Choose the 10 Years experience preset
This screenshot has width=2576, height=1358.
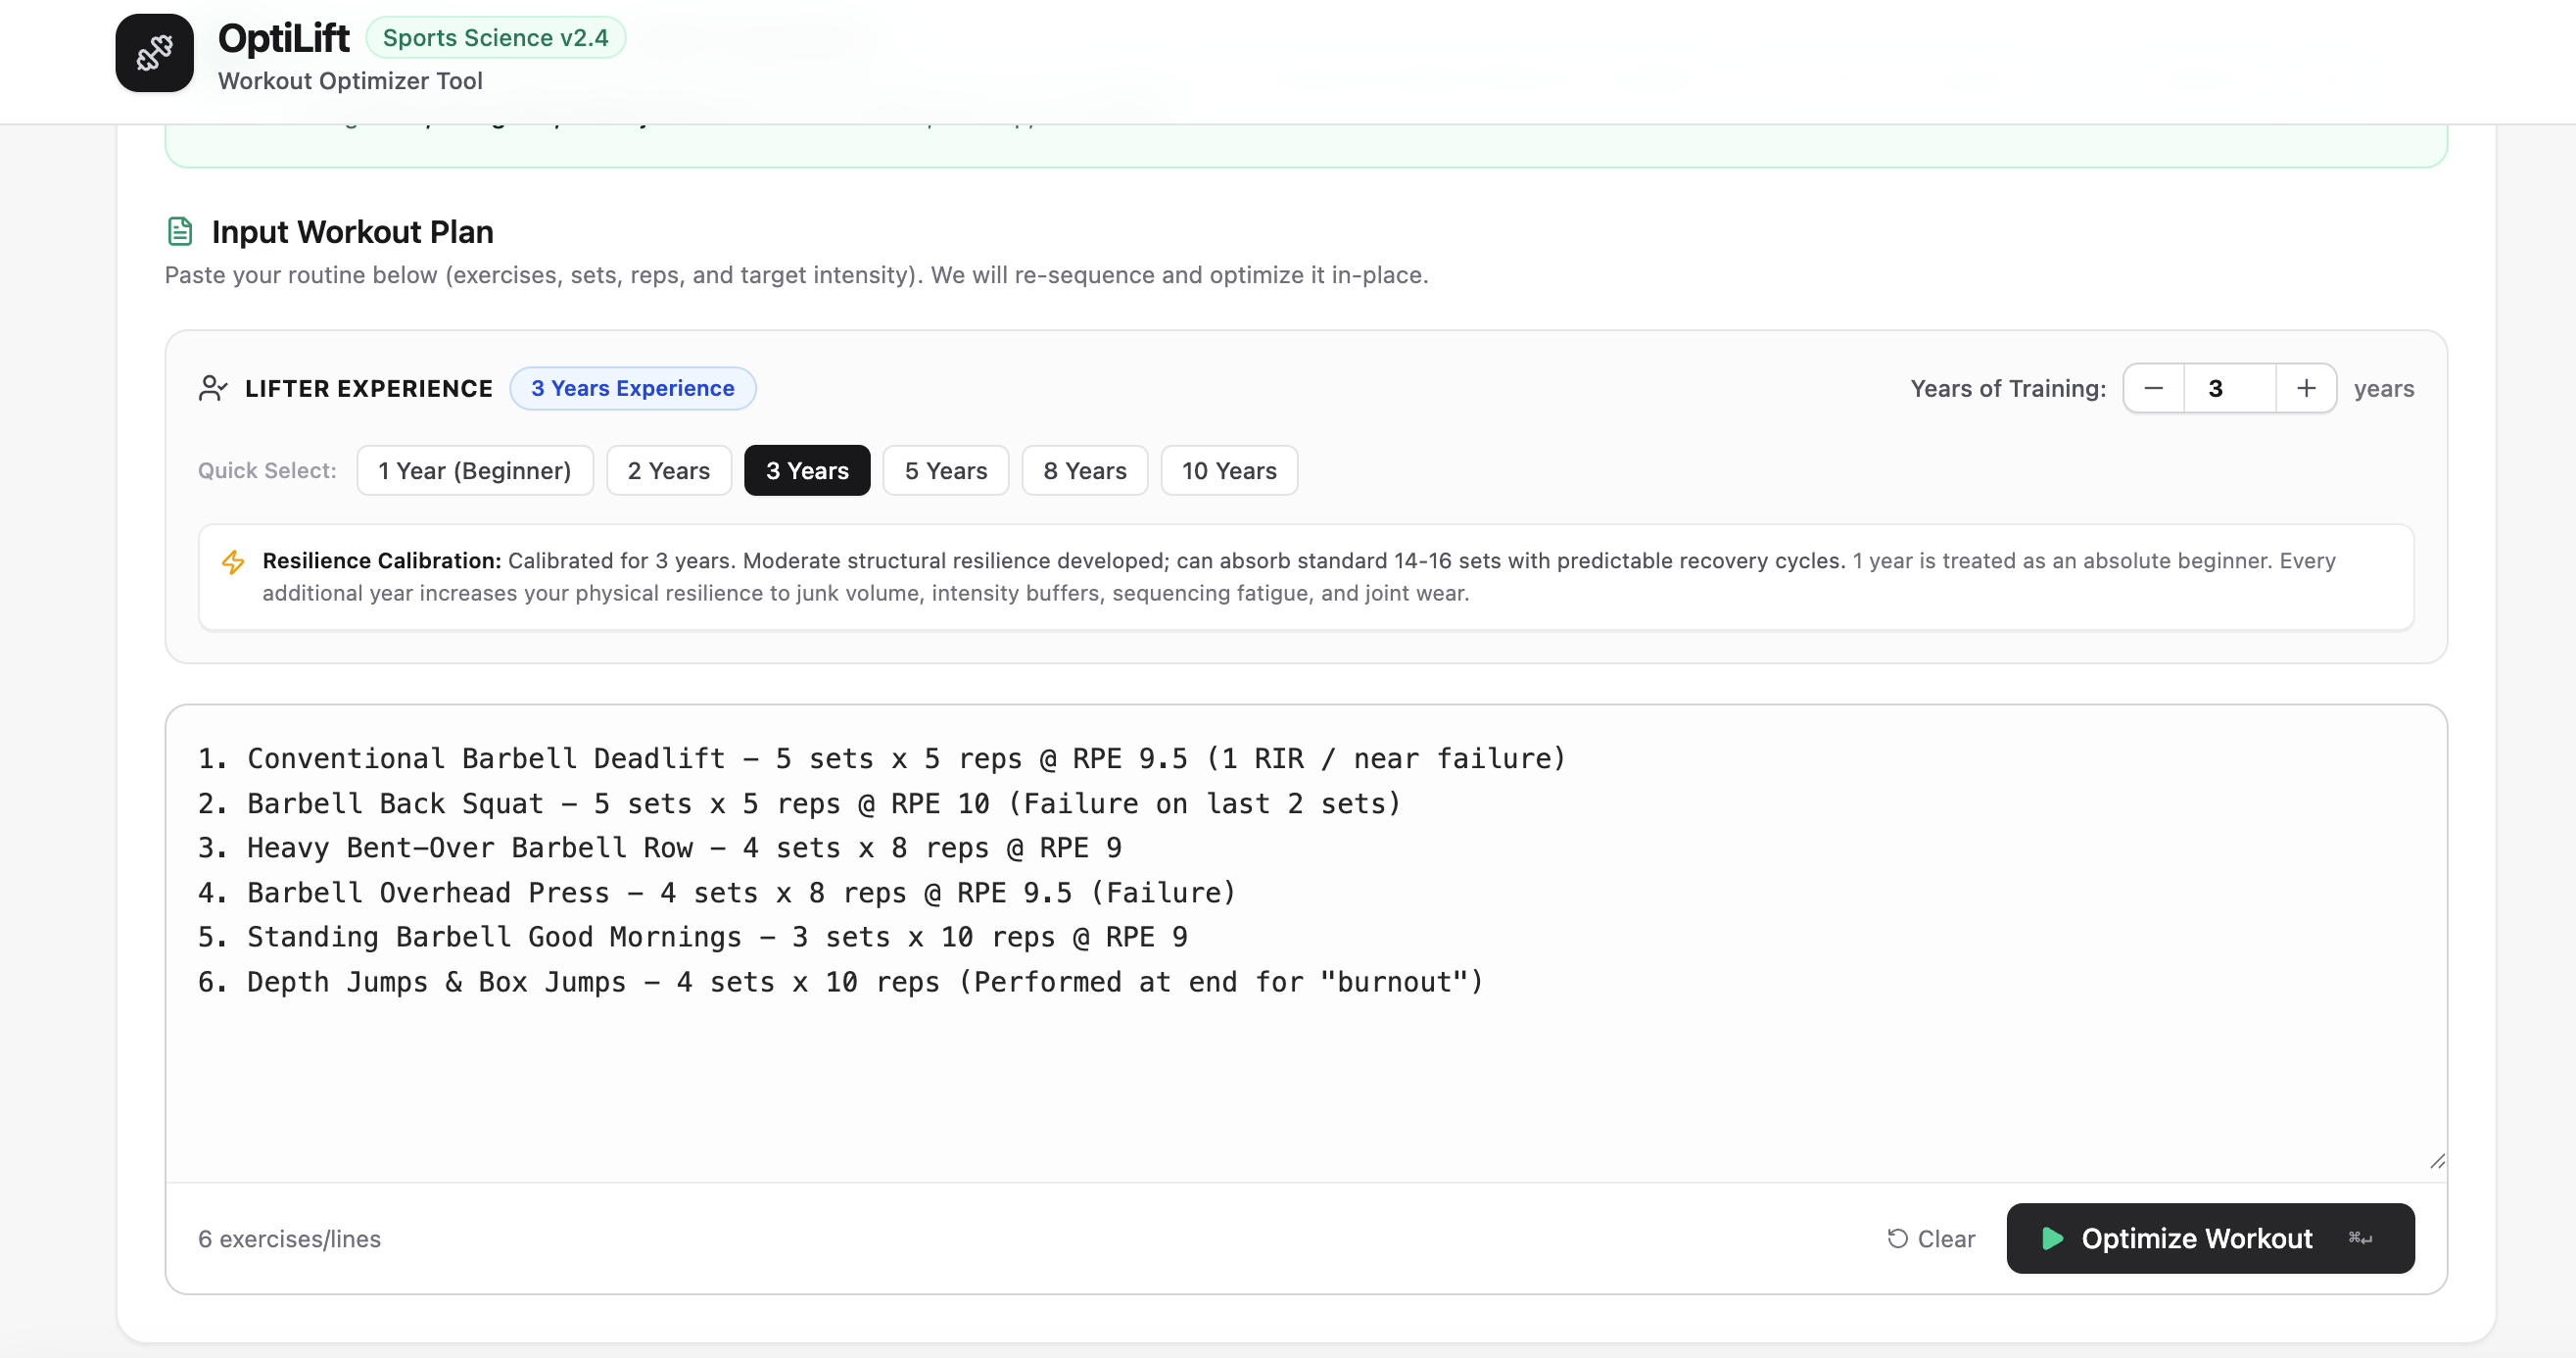[x=1229, y=470]
